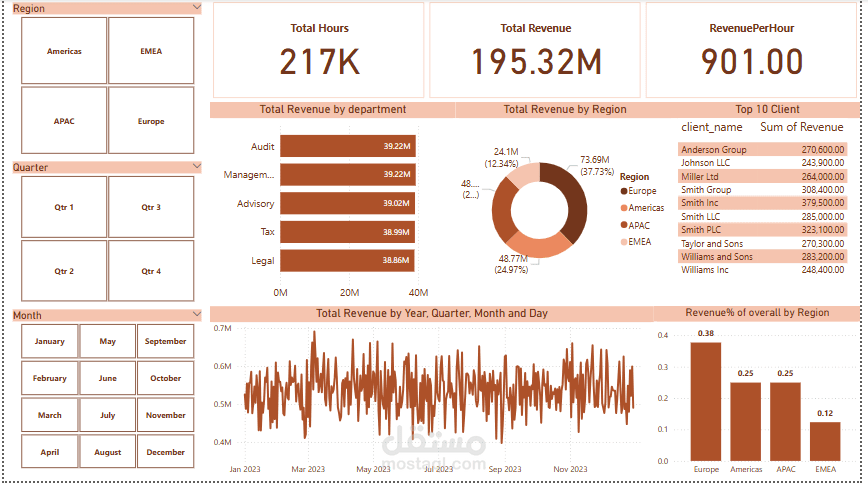Screen dimensions: 868x483
Task: Select the Williams Inc table row
Action: coord(762,270)
